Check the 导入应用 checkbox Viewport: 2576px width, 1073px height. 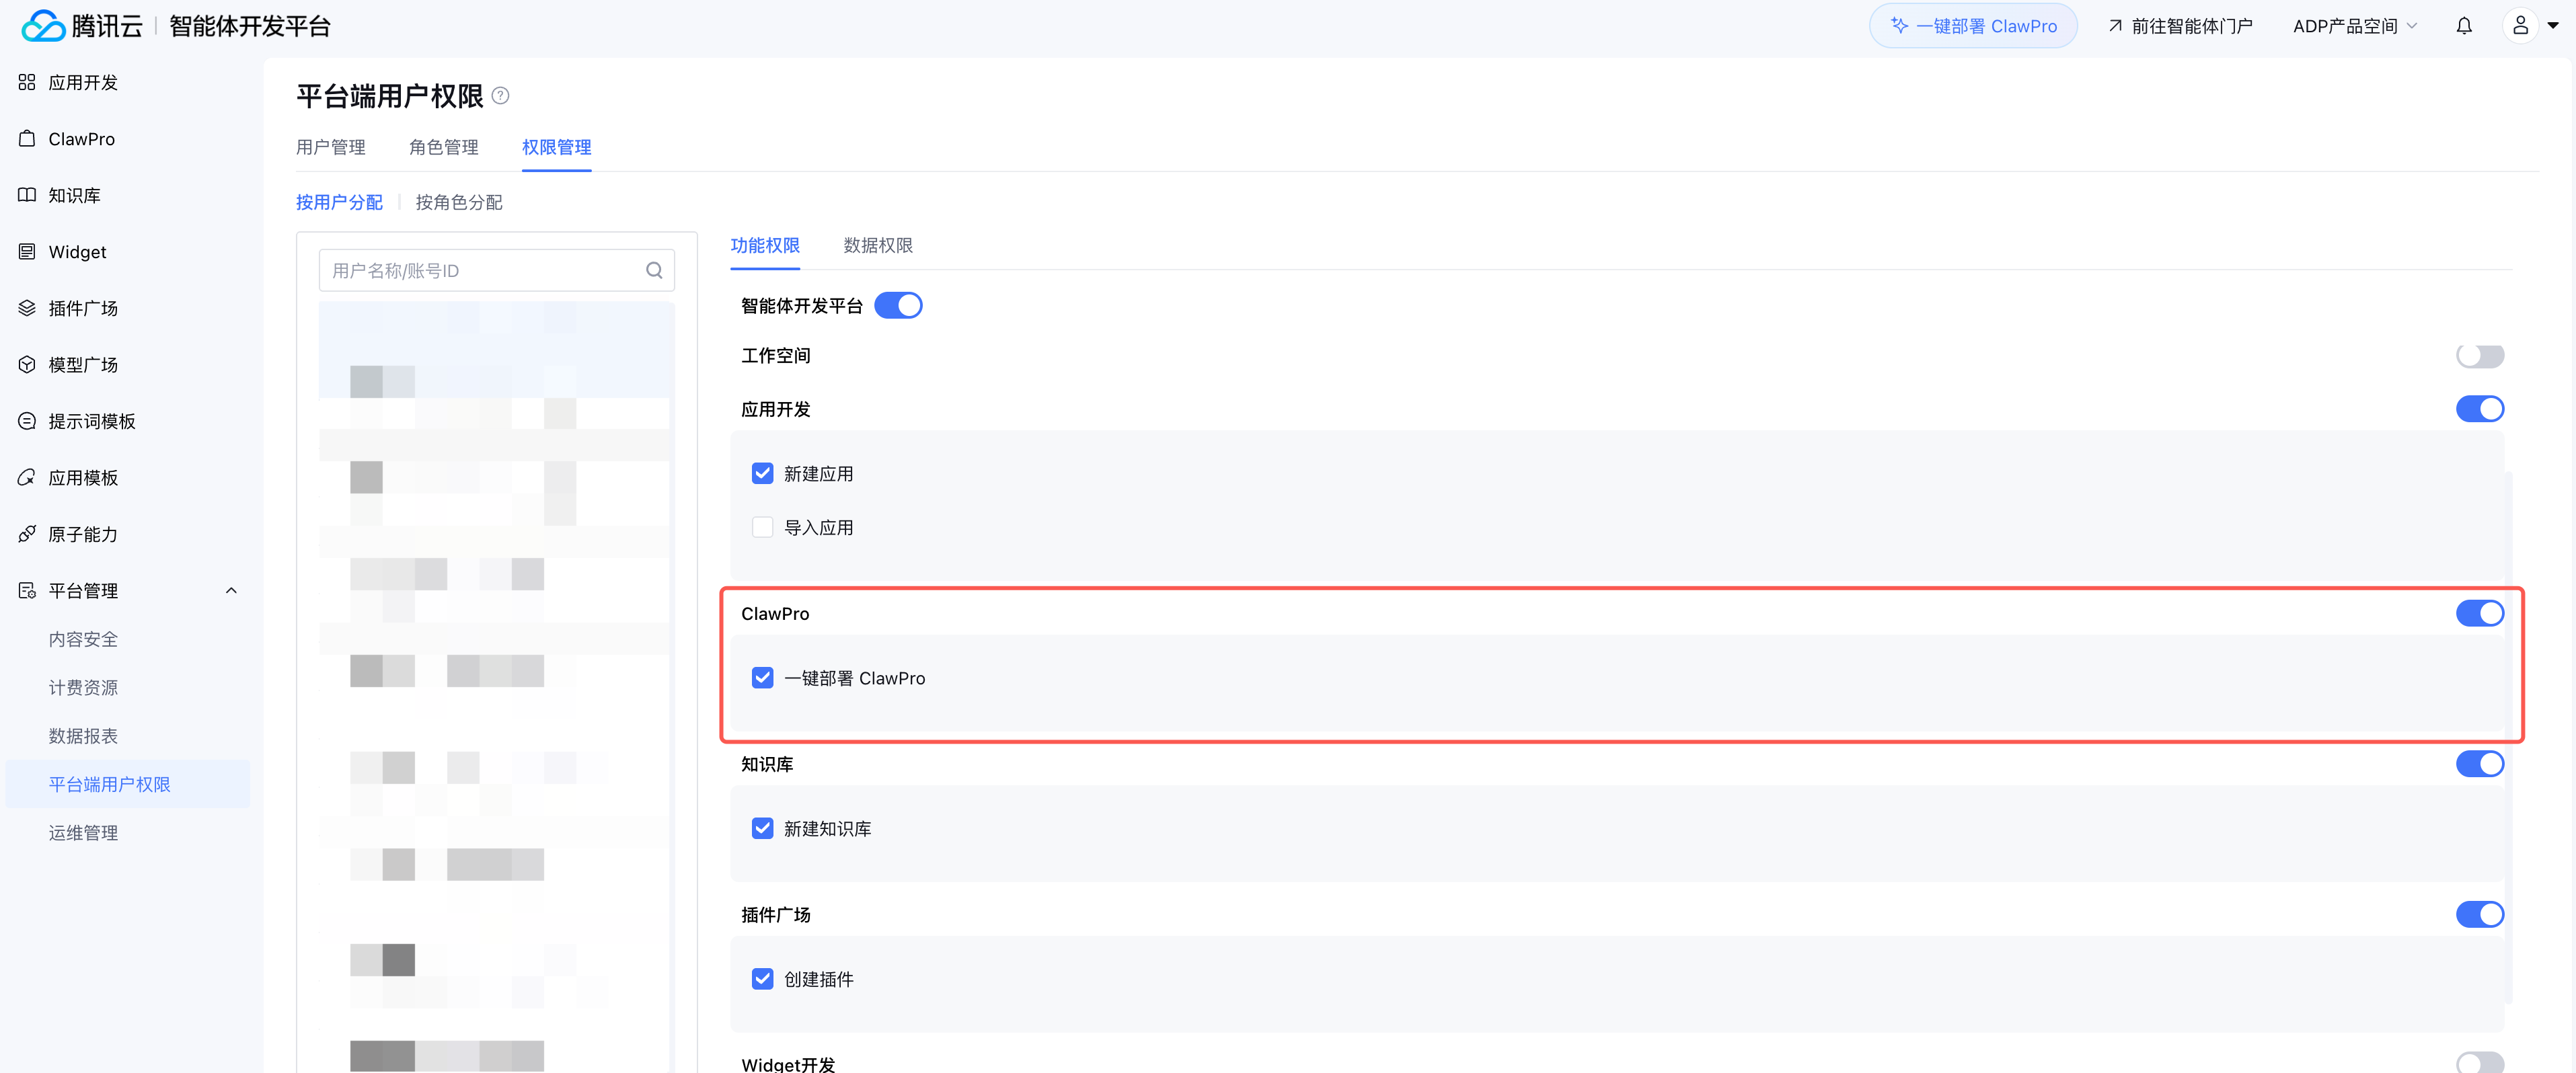pos(762,527)
